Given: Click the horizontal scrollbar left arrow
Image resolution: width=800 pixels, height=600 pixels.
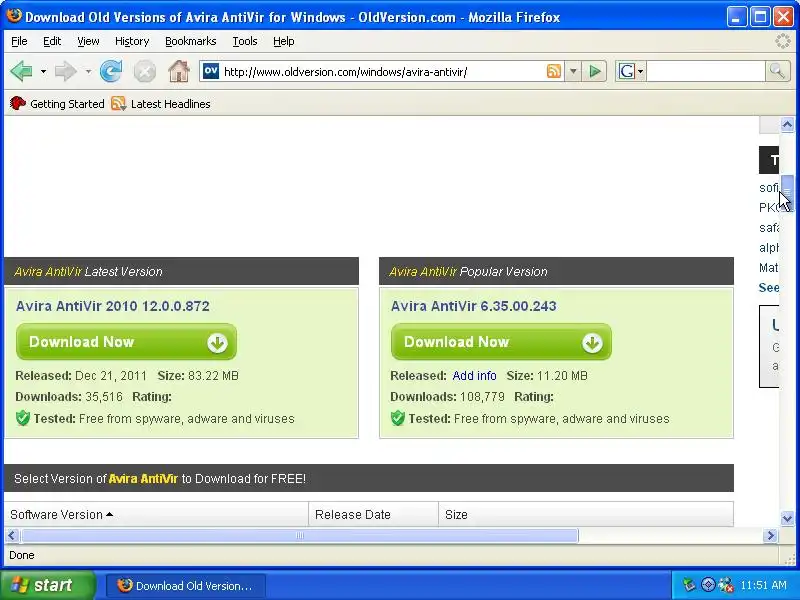Looking at the screenshot, I should tap(12, 536).
